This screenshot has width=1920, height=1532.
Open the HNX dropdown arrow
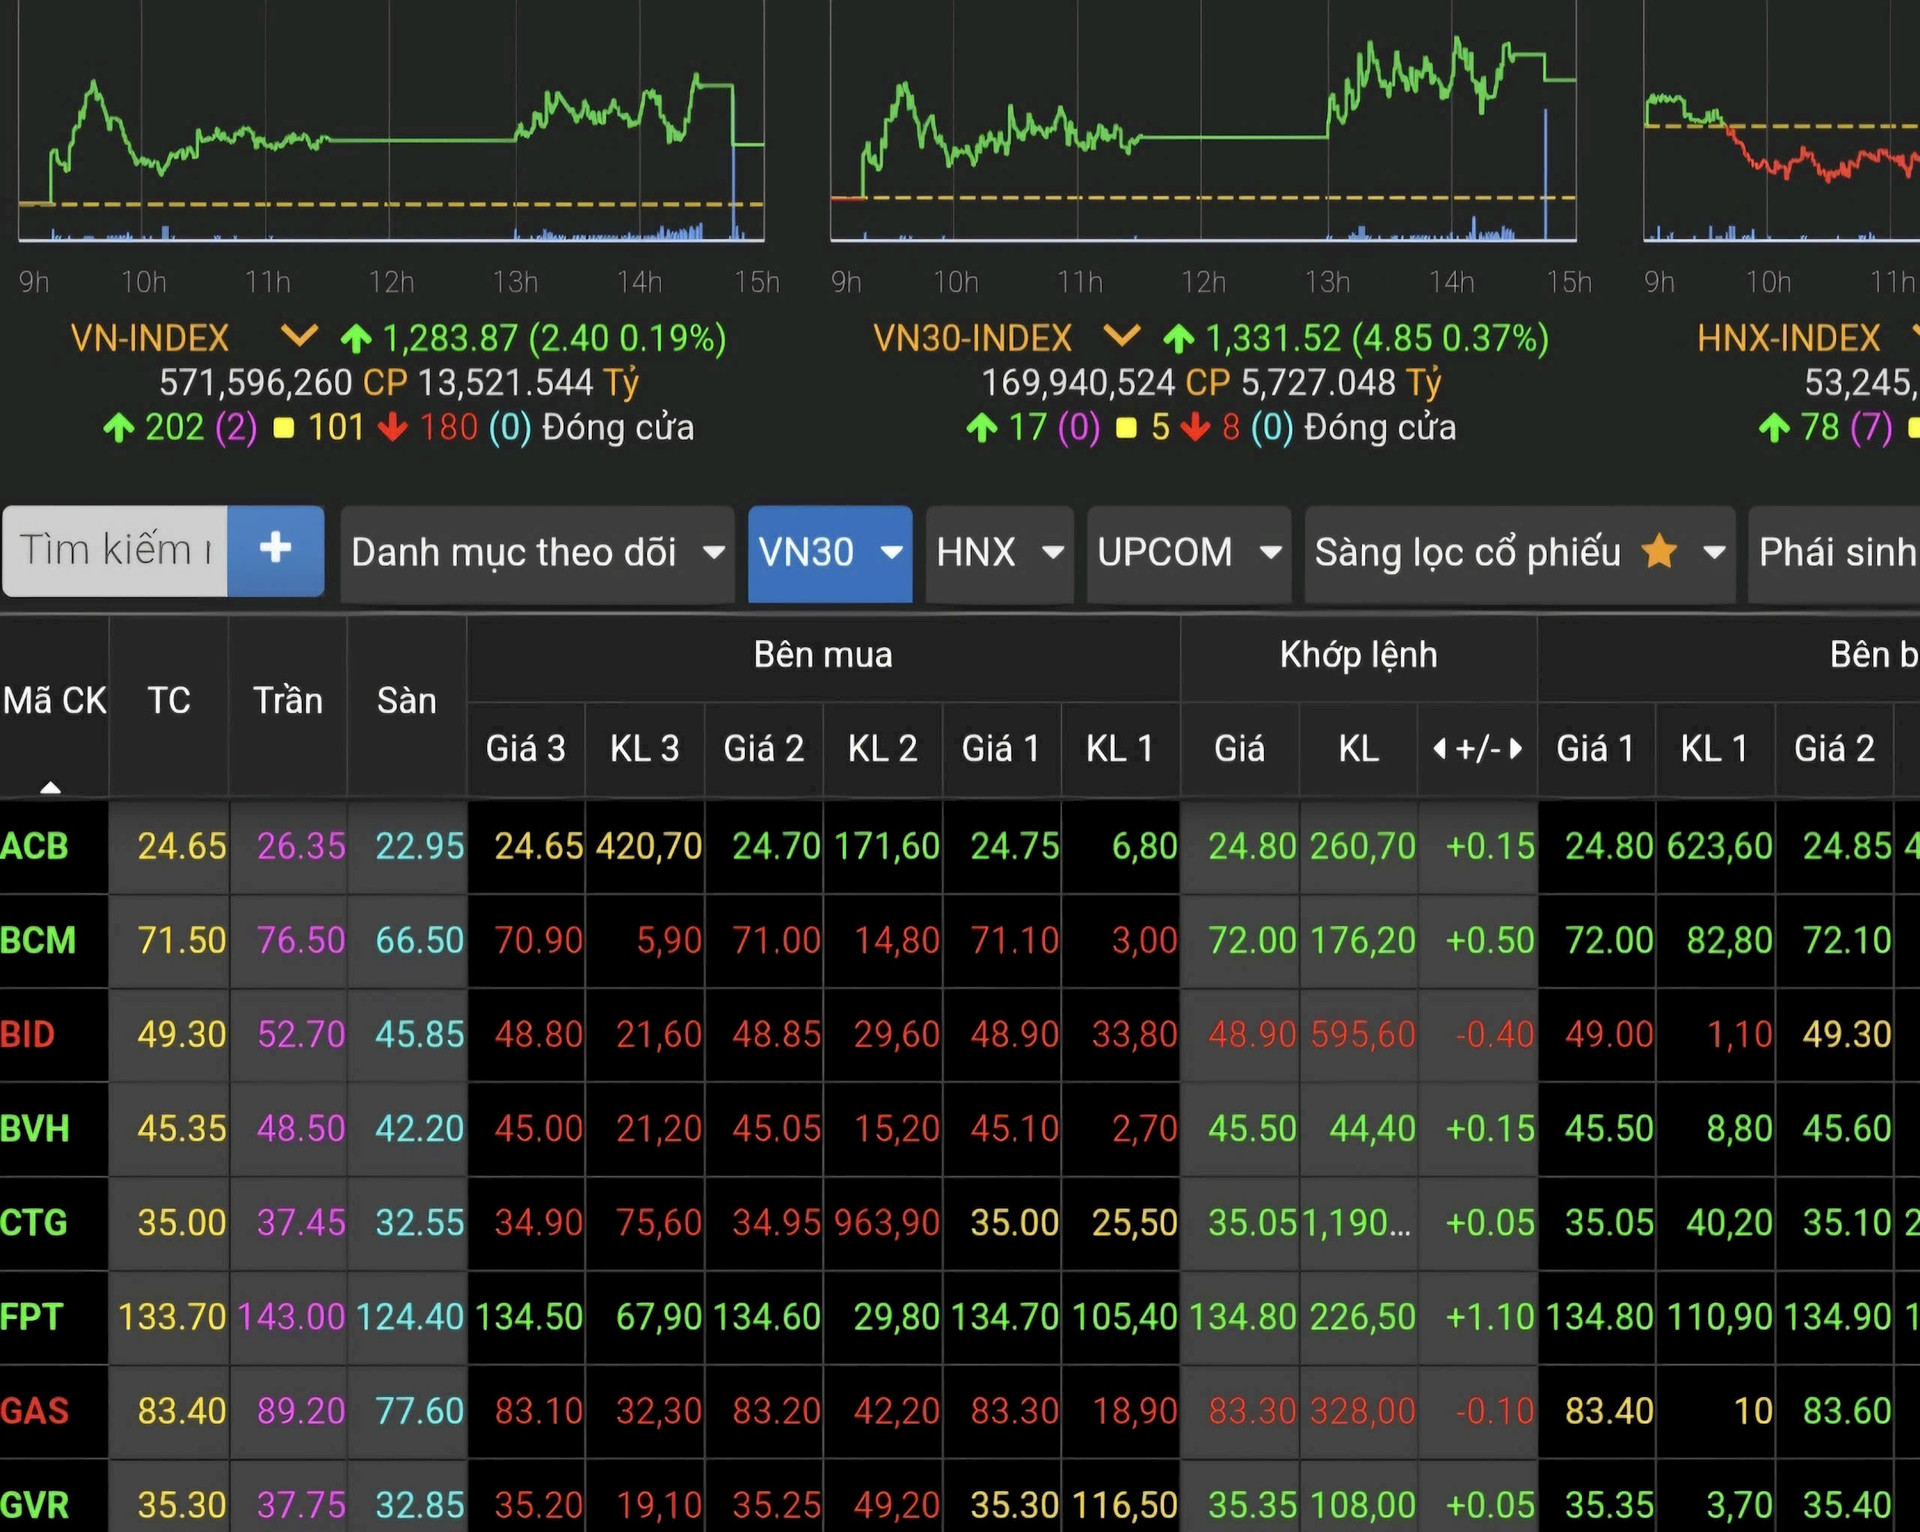(x=1053, y=552)
